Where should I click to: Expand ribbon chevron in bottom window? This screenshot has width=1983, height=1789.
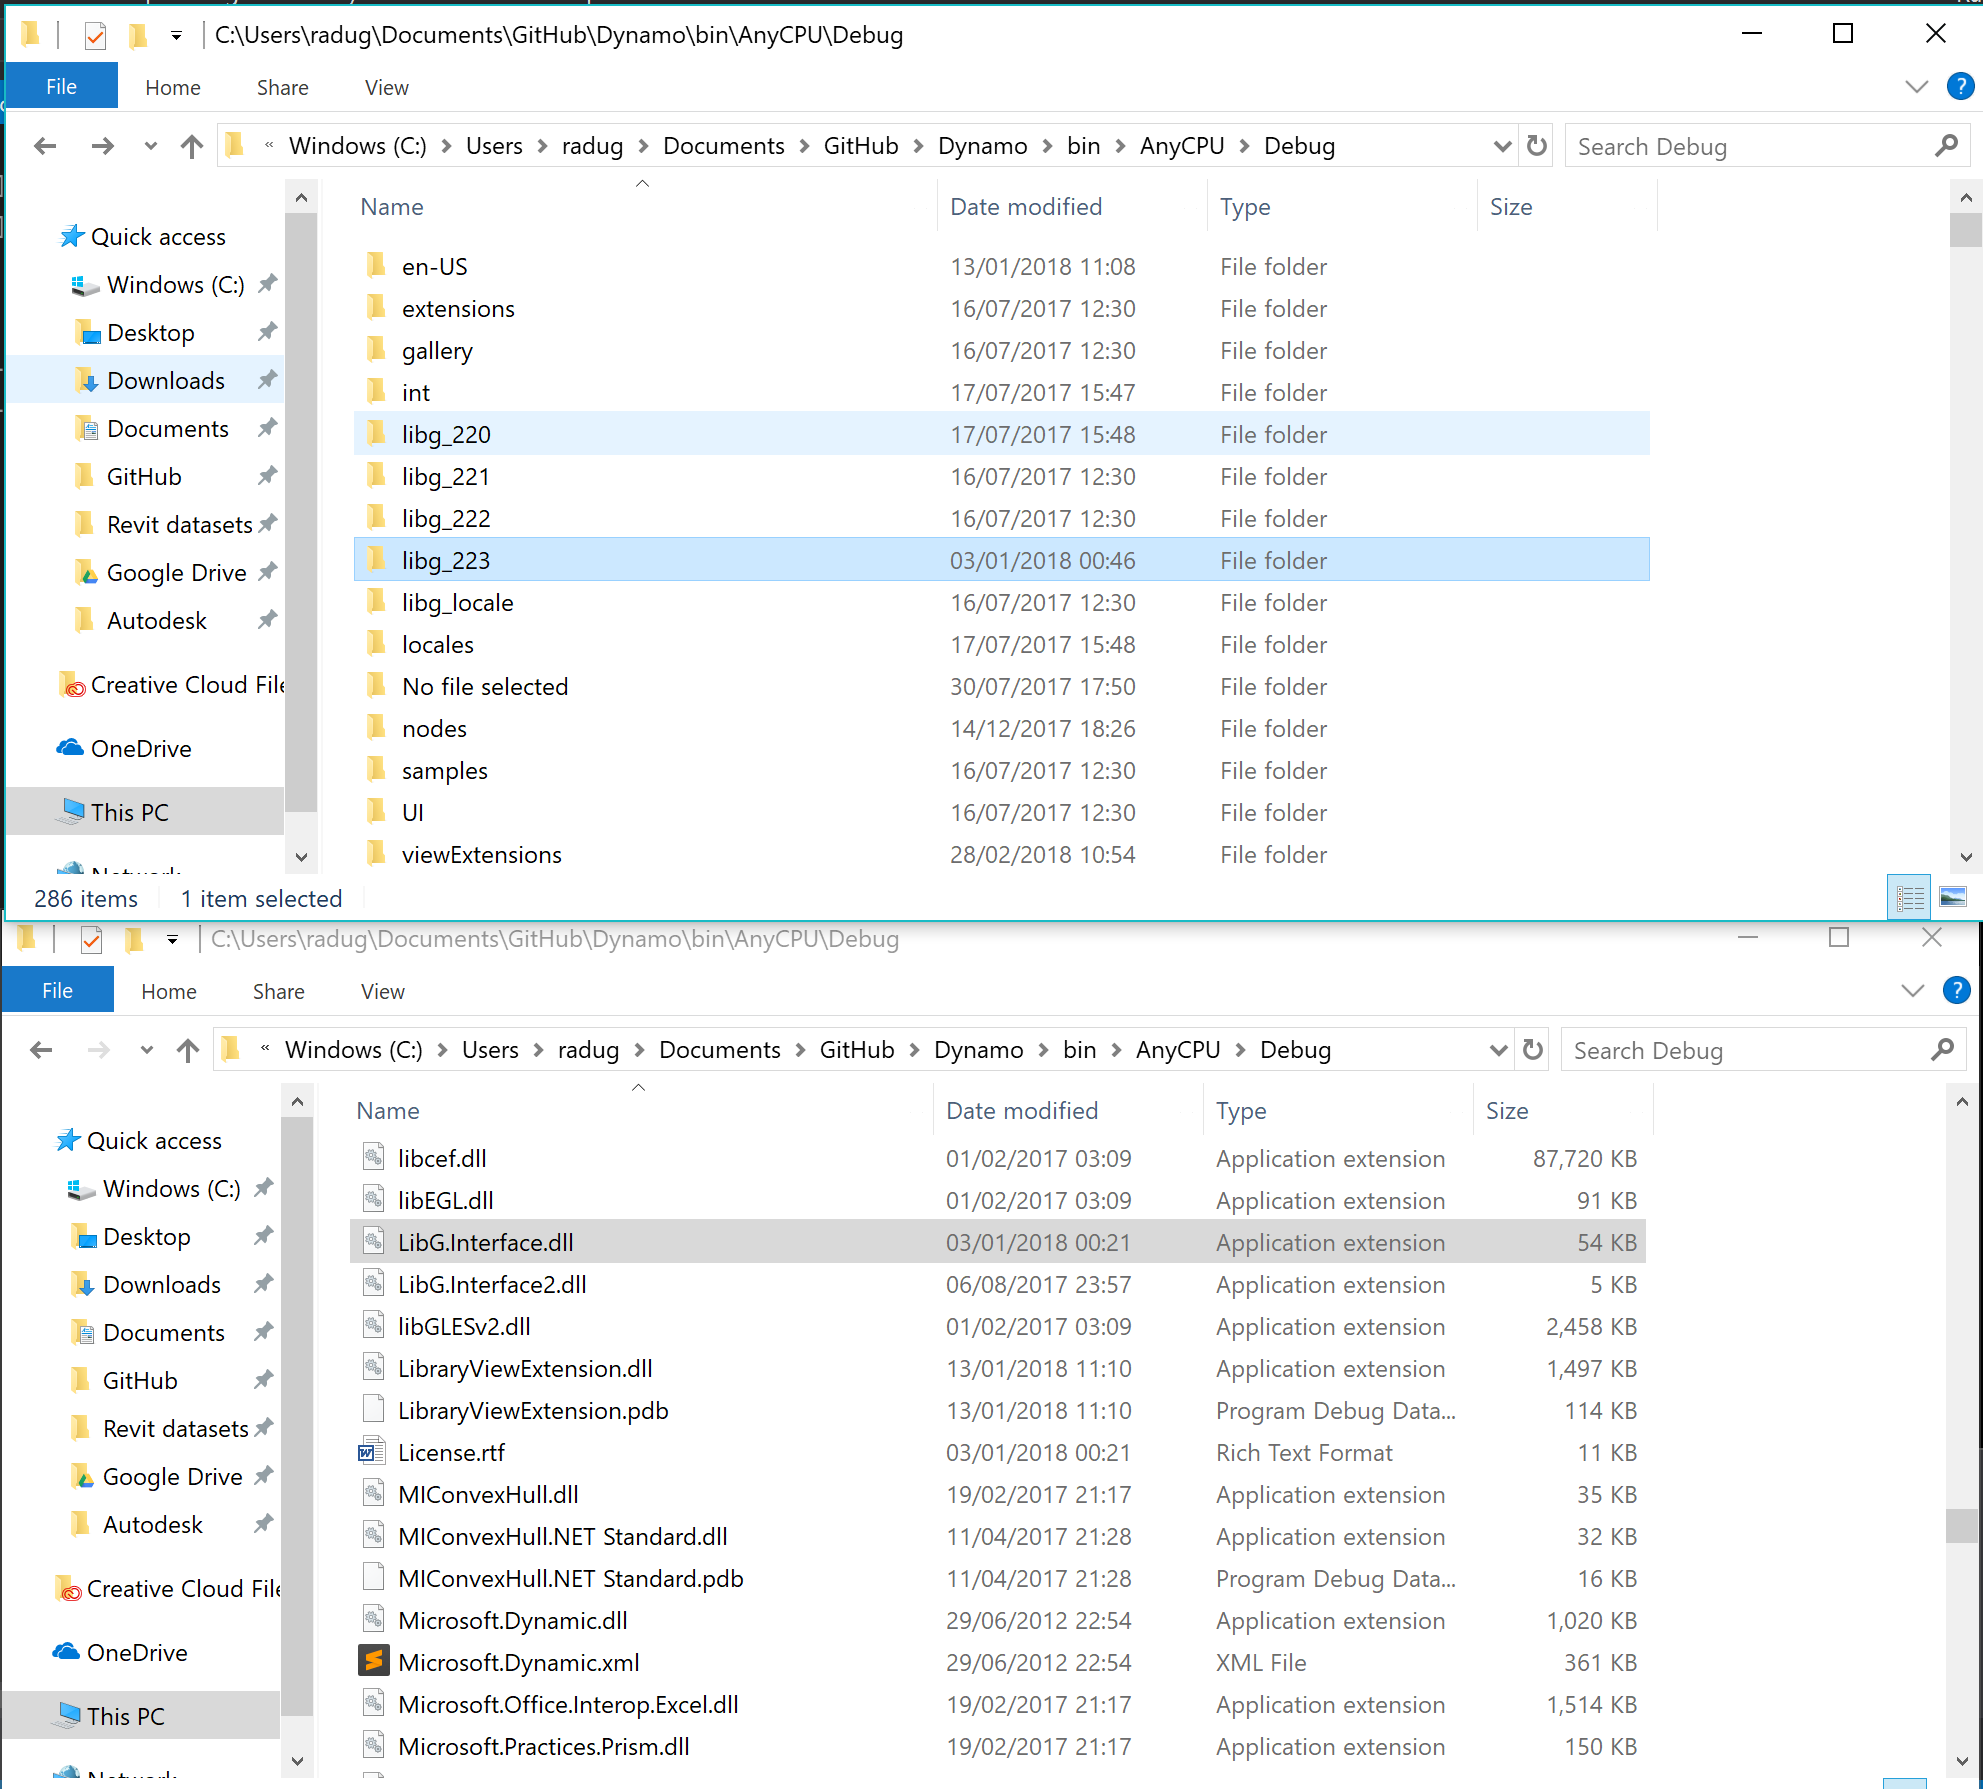[x=1913, y=991]
